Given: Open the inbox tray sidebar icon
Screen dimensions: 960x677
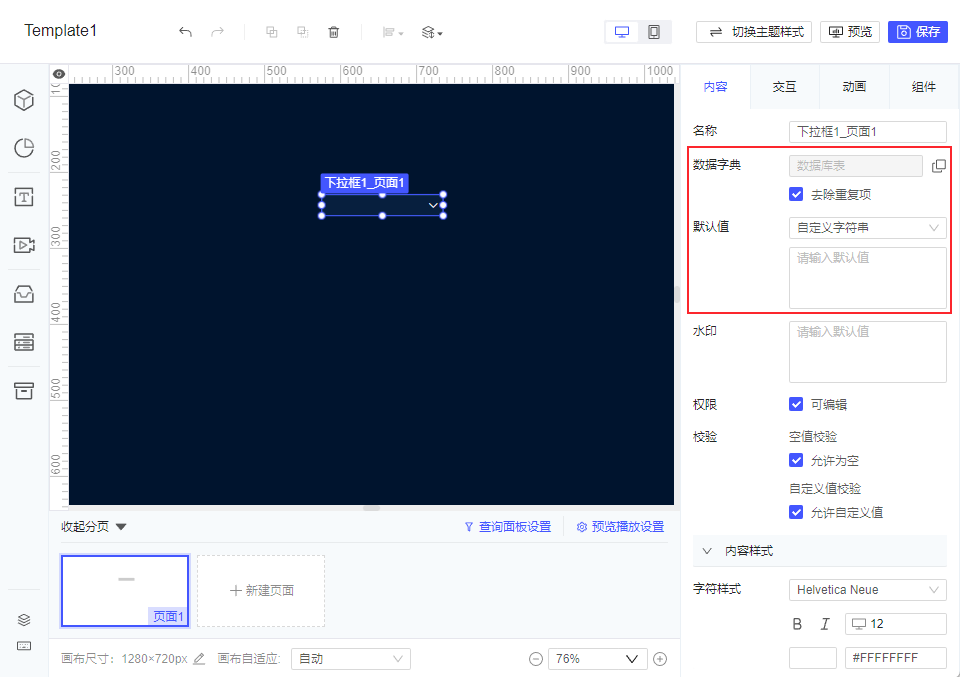Looking at the screenshot, I should point(24,294).
